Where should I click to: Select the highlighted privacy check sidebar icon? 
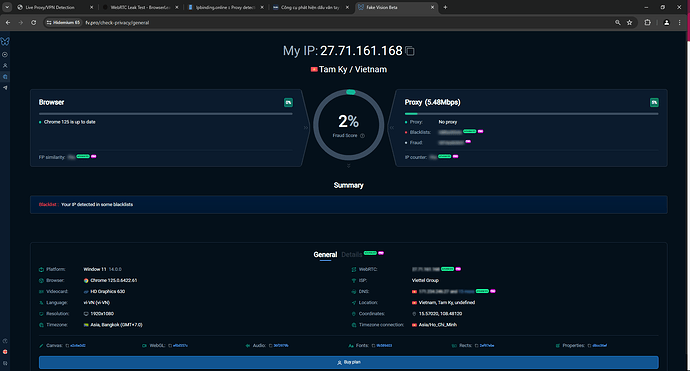point(5,77)
